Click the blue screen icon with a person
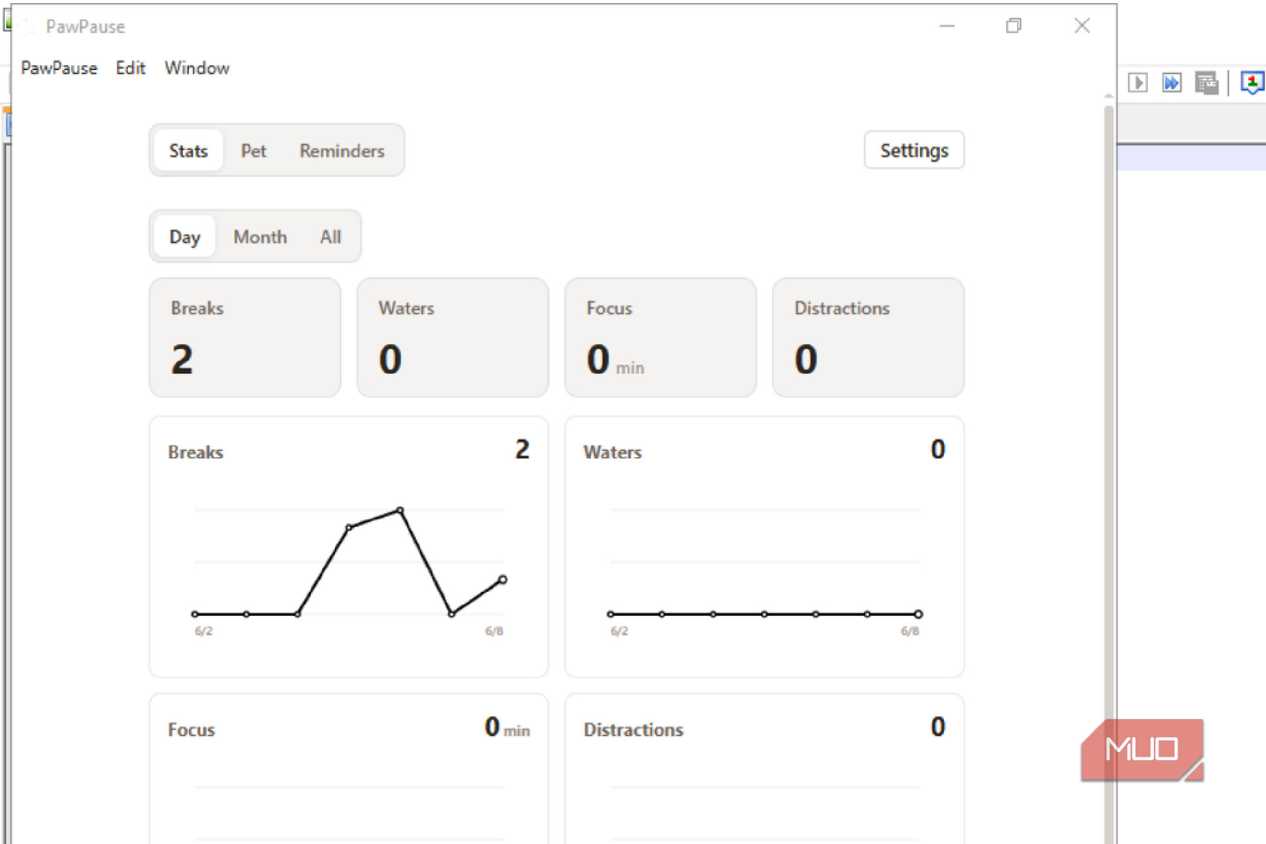Viewport: 1266px width, 844px height. pyautogui.click(x=1253, y=82)
